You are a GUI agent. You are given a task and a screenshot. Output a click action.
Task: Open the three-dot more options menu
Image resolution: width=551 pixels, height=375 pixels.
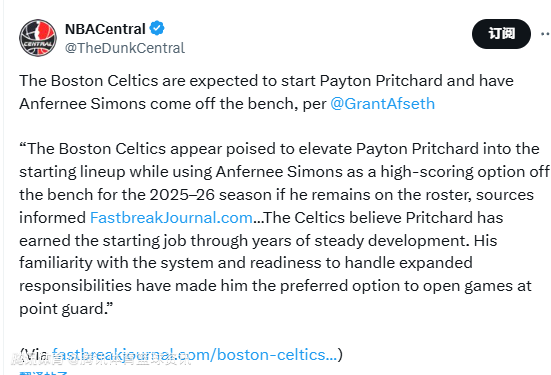(x=545, y=34)
